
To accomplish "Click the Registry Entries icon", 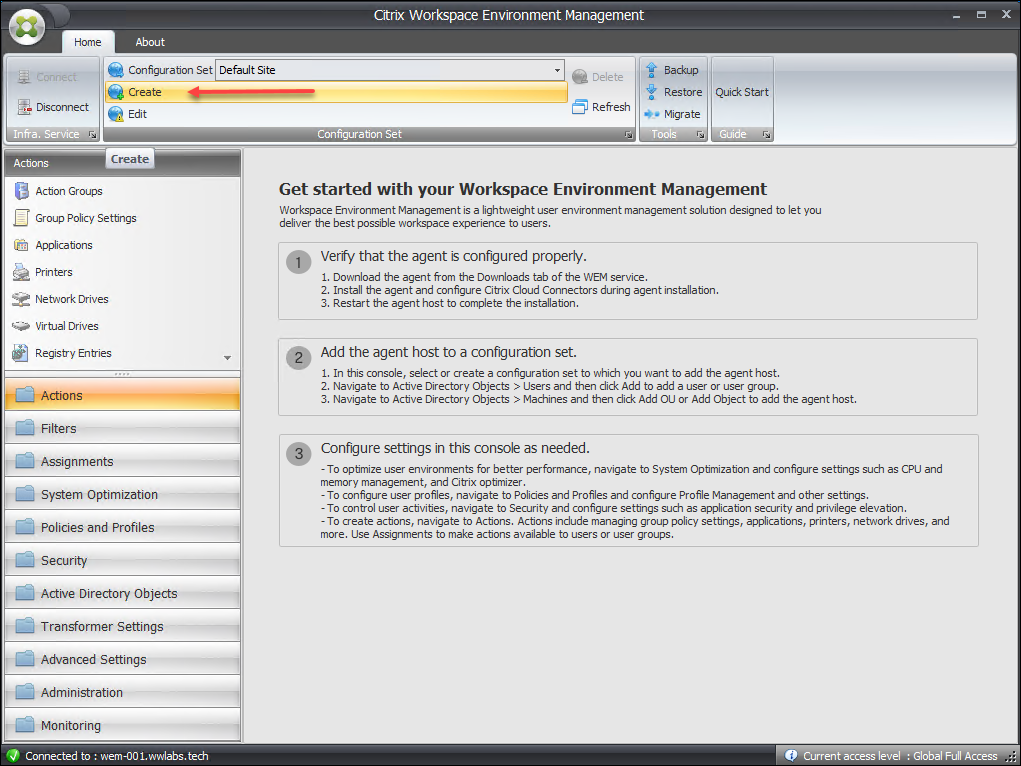I will tap(21, 353).
